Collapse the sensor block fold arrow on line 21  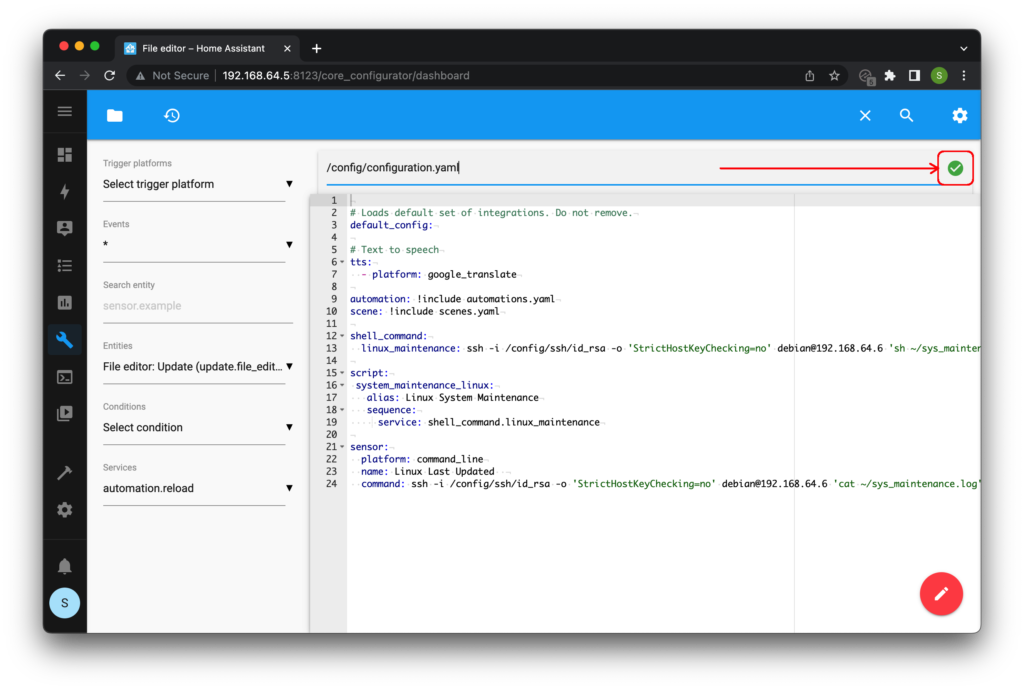tap(342, 447)
